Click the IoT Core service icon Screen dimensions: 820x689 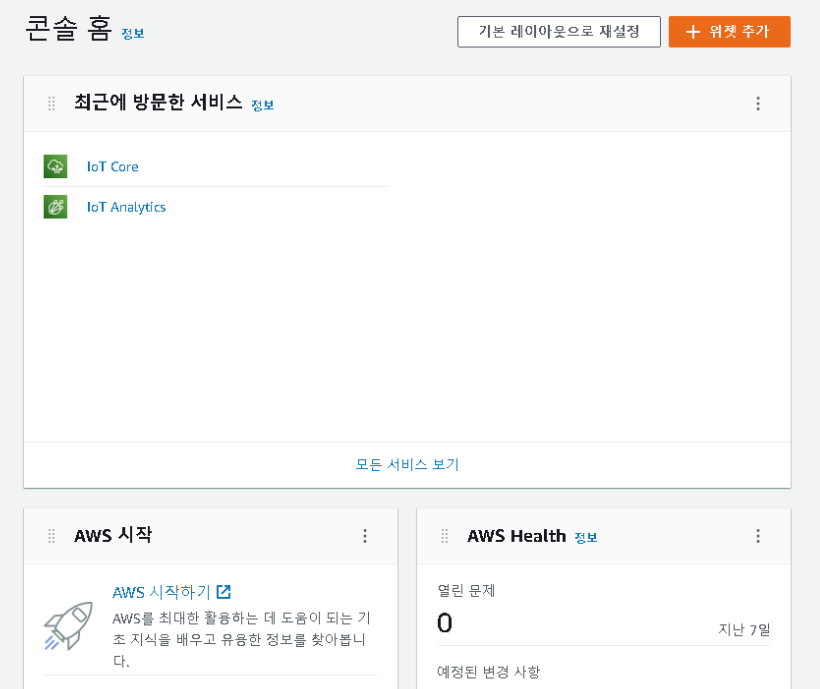(x=55, y=166)
